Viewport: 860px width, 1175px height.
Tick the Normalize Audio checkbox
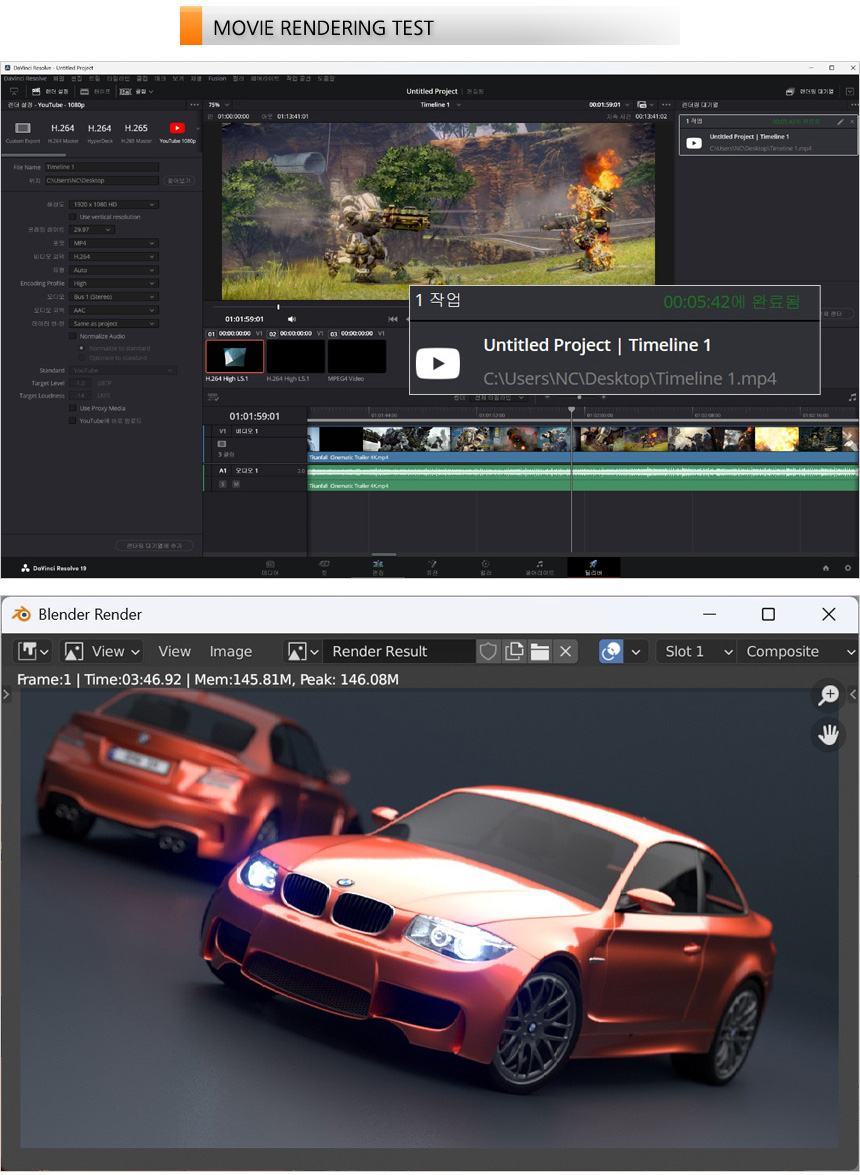pyautogui.click(x=73, y=336)
